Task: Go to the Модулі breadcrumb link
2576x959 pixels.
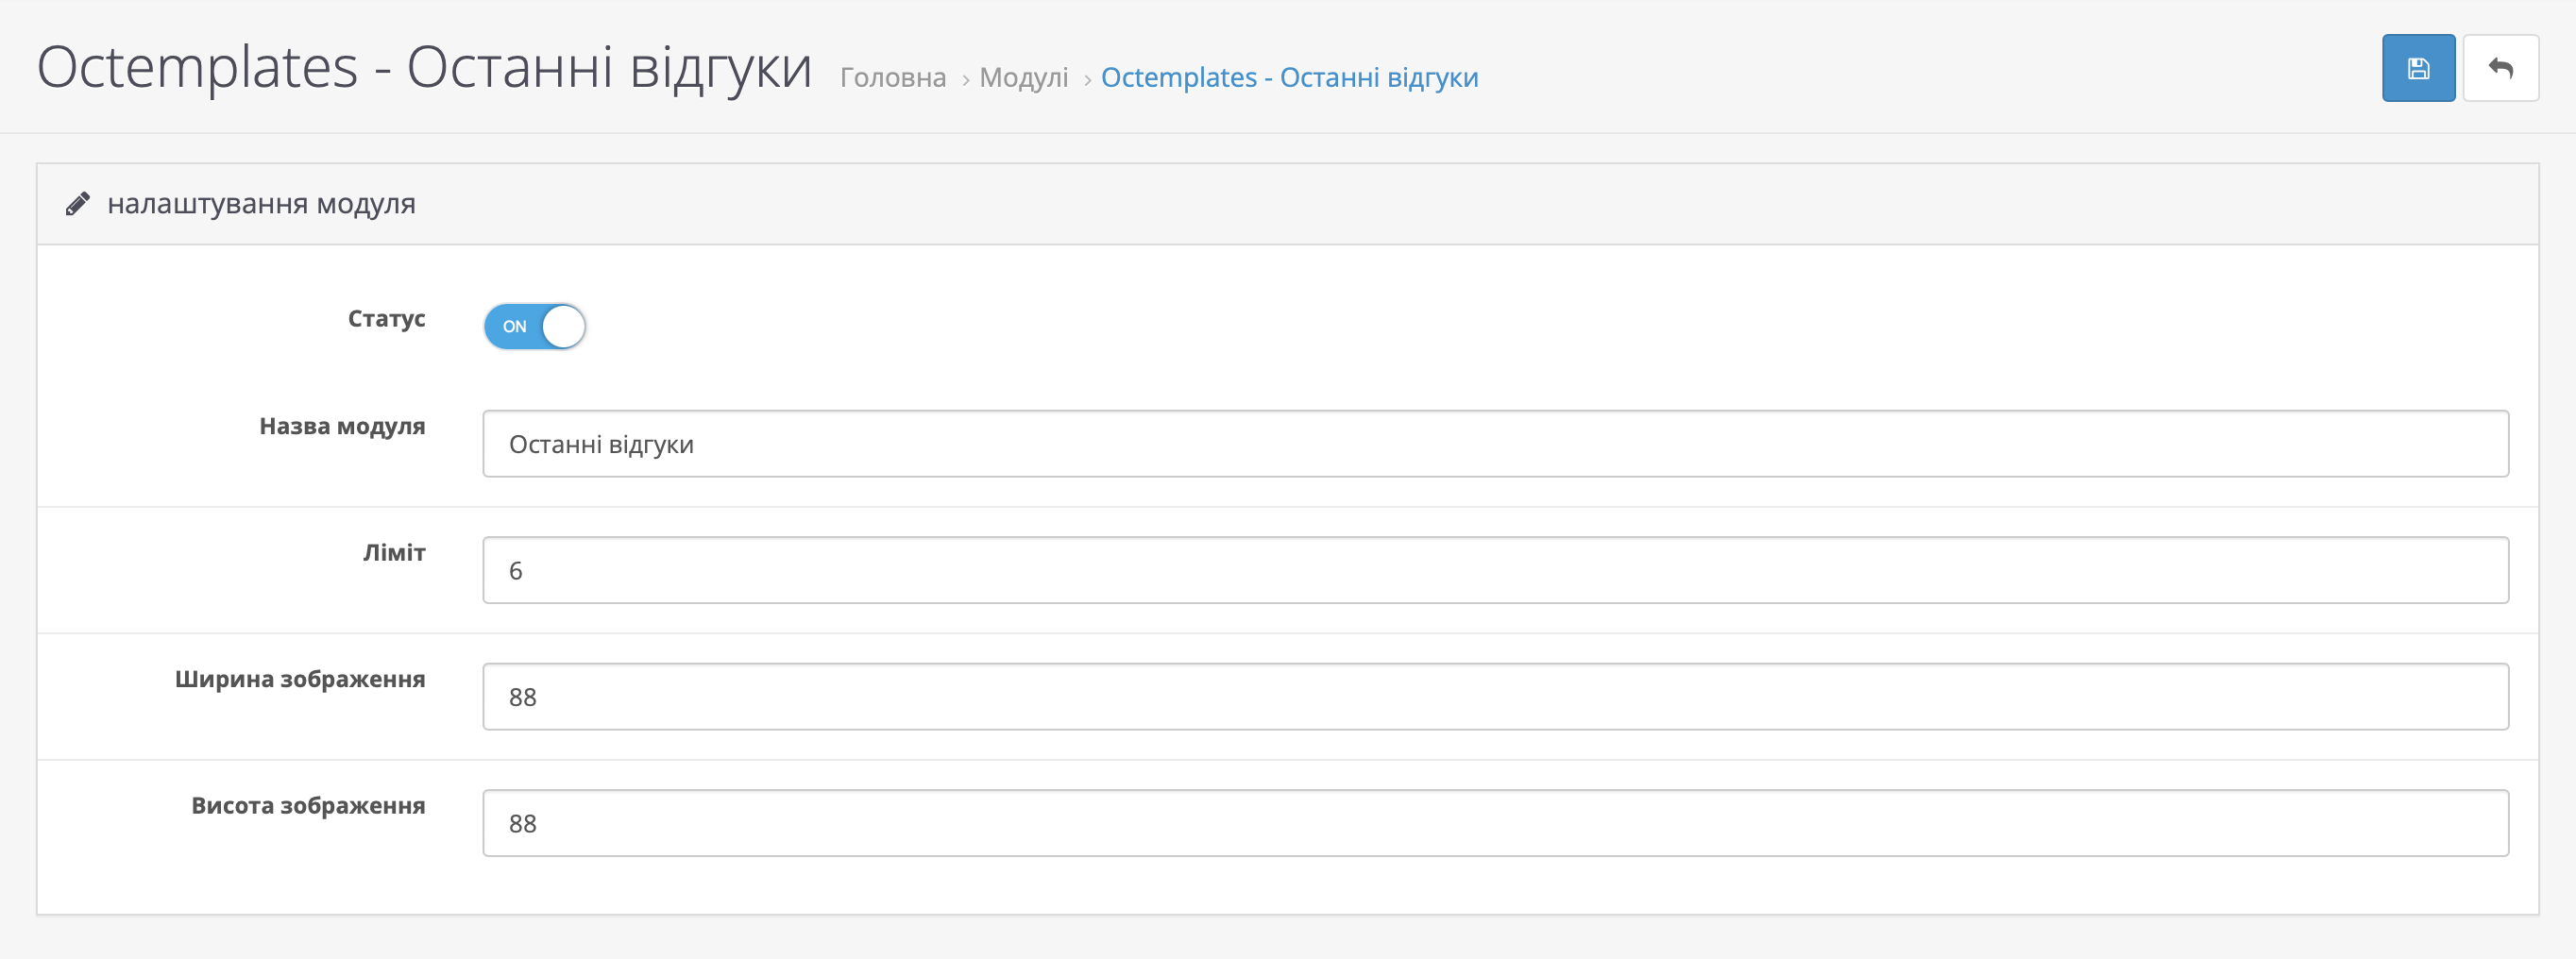Action: pos(1023,78)
